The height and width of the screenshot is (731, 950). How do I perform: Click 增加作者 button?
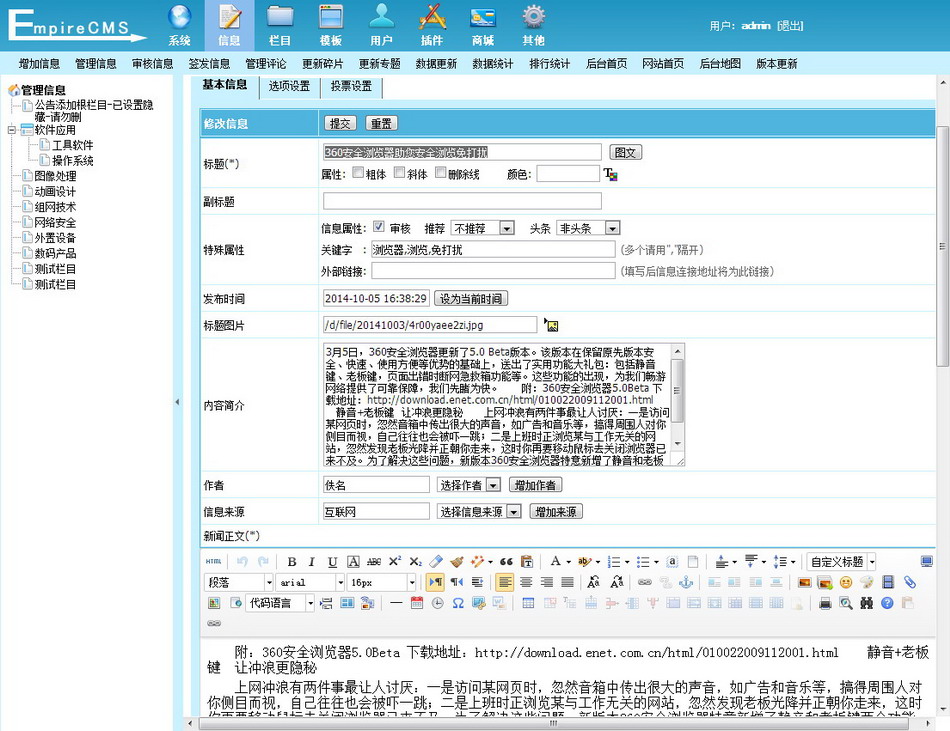pos(535,485)
